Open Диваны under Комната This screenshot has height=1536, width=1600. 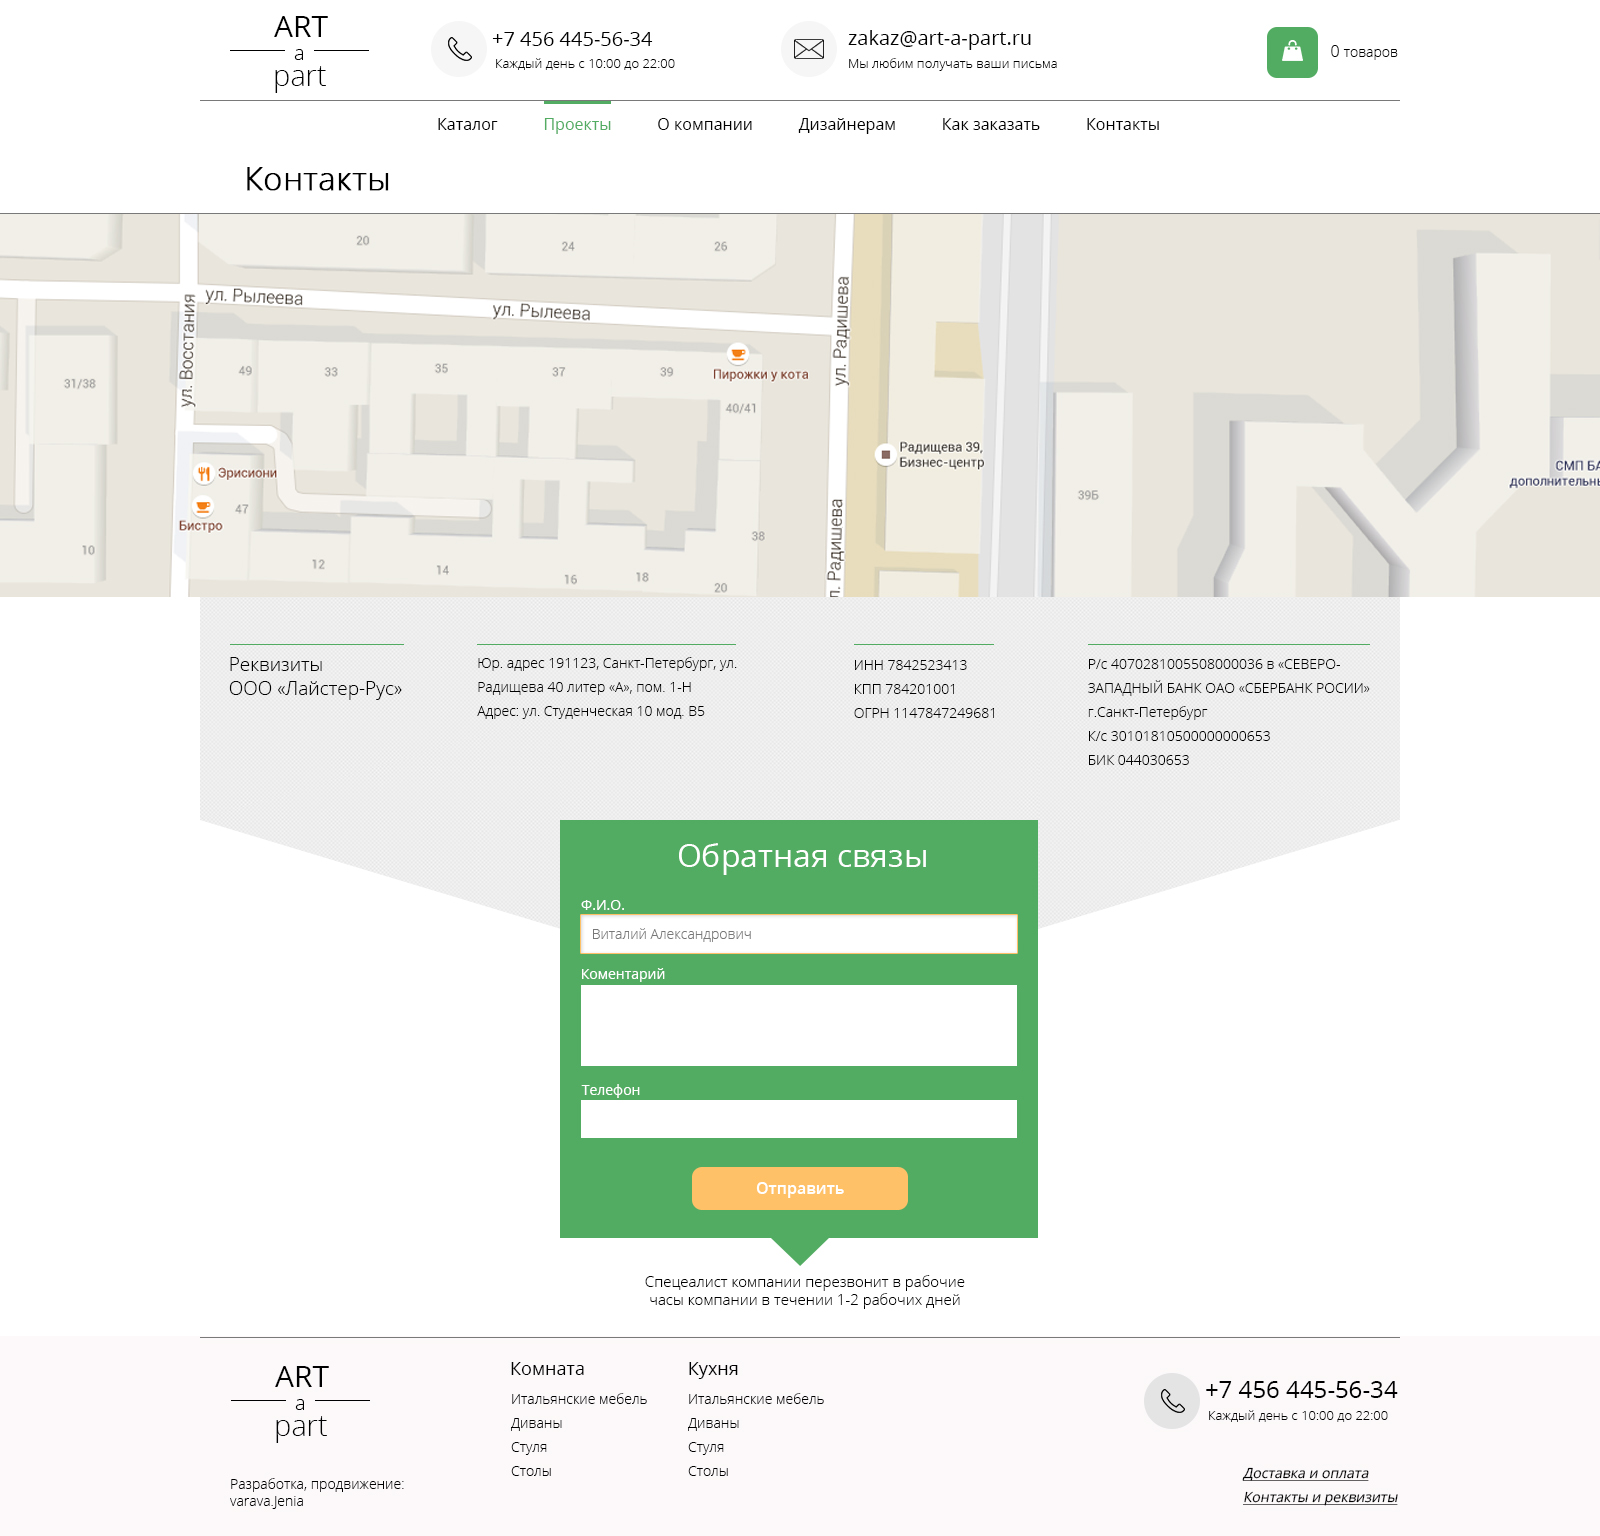point(537,1423)
